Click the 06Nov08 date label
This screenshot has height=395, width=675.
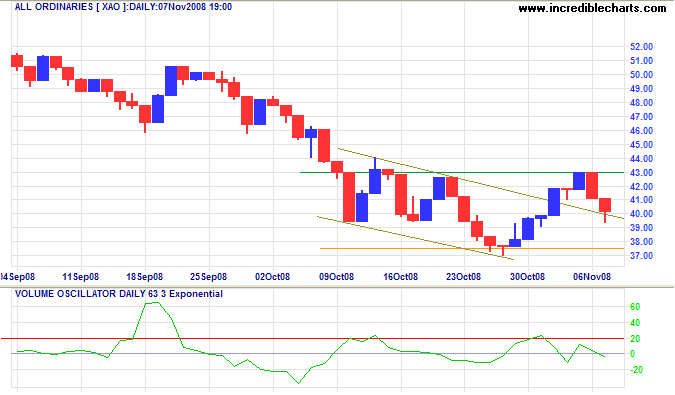[x=592, y=277]
